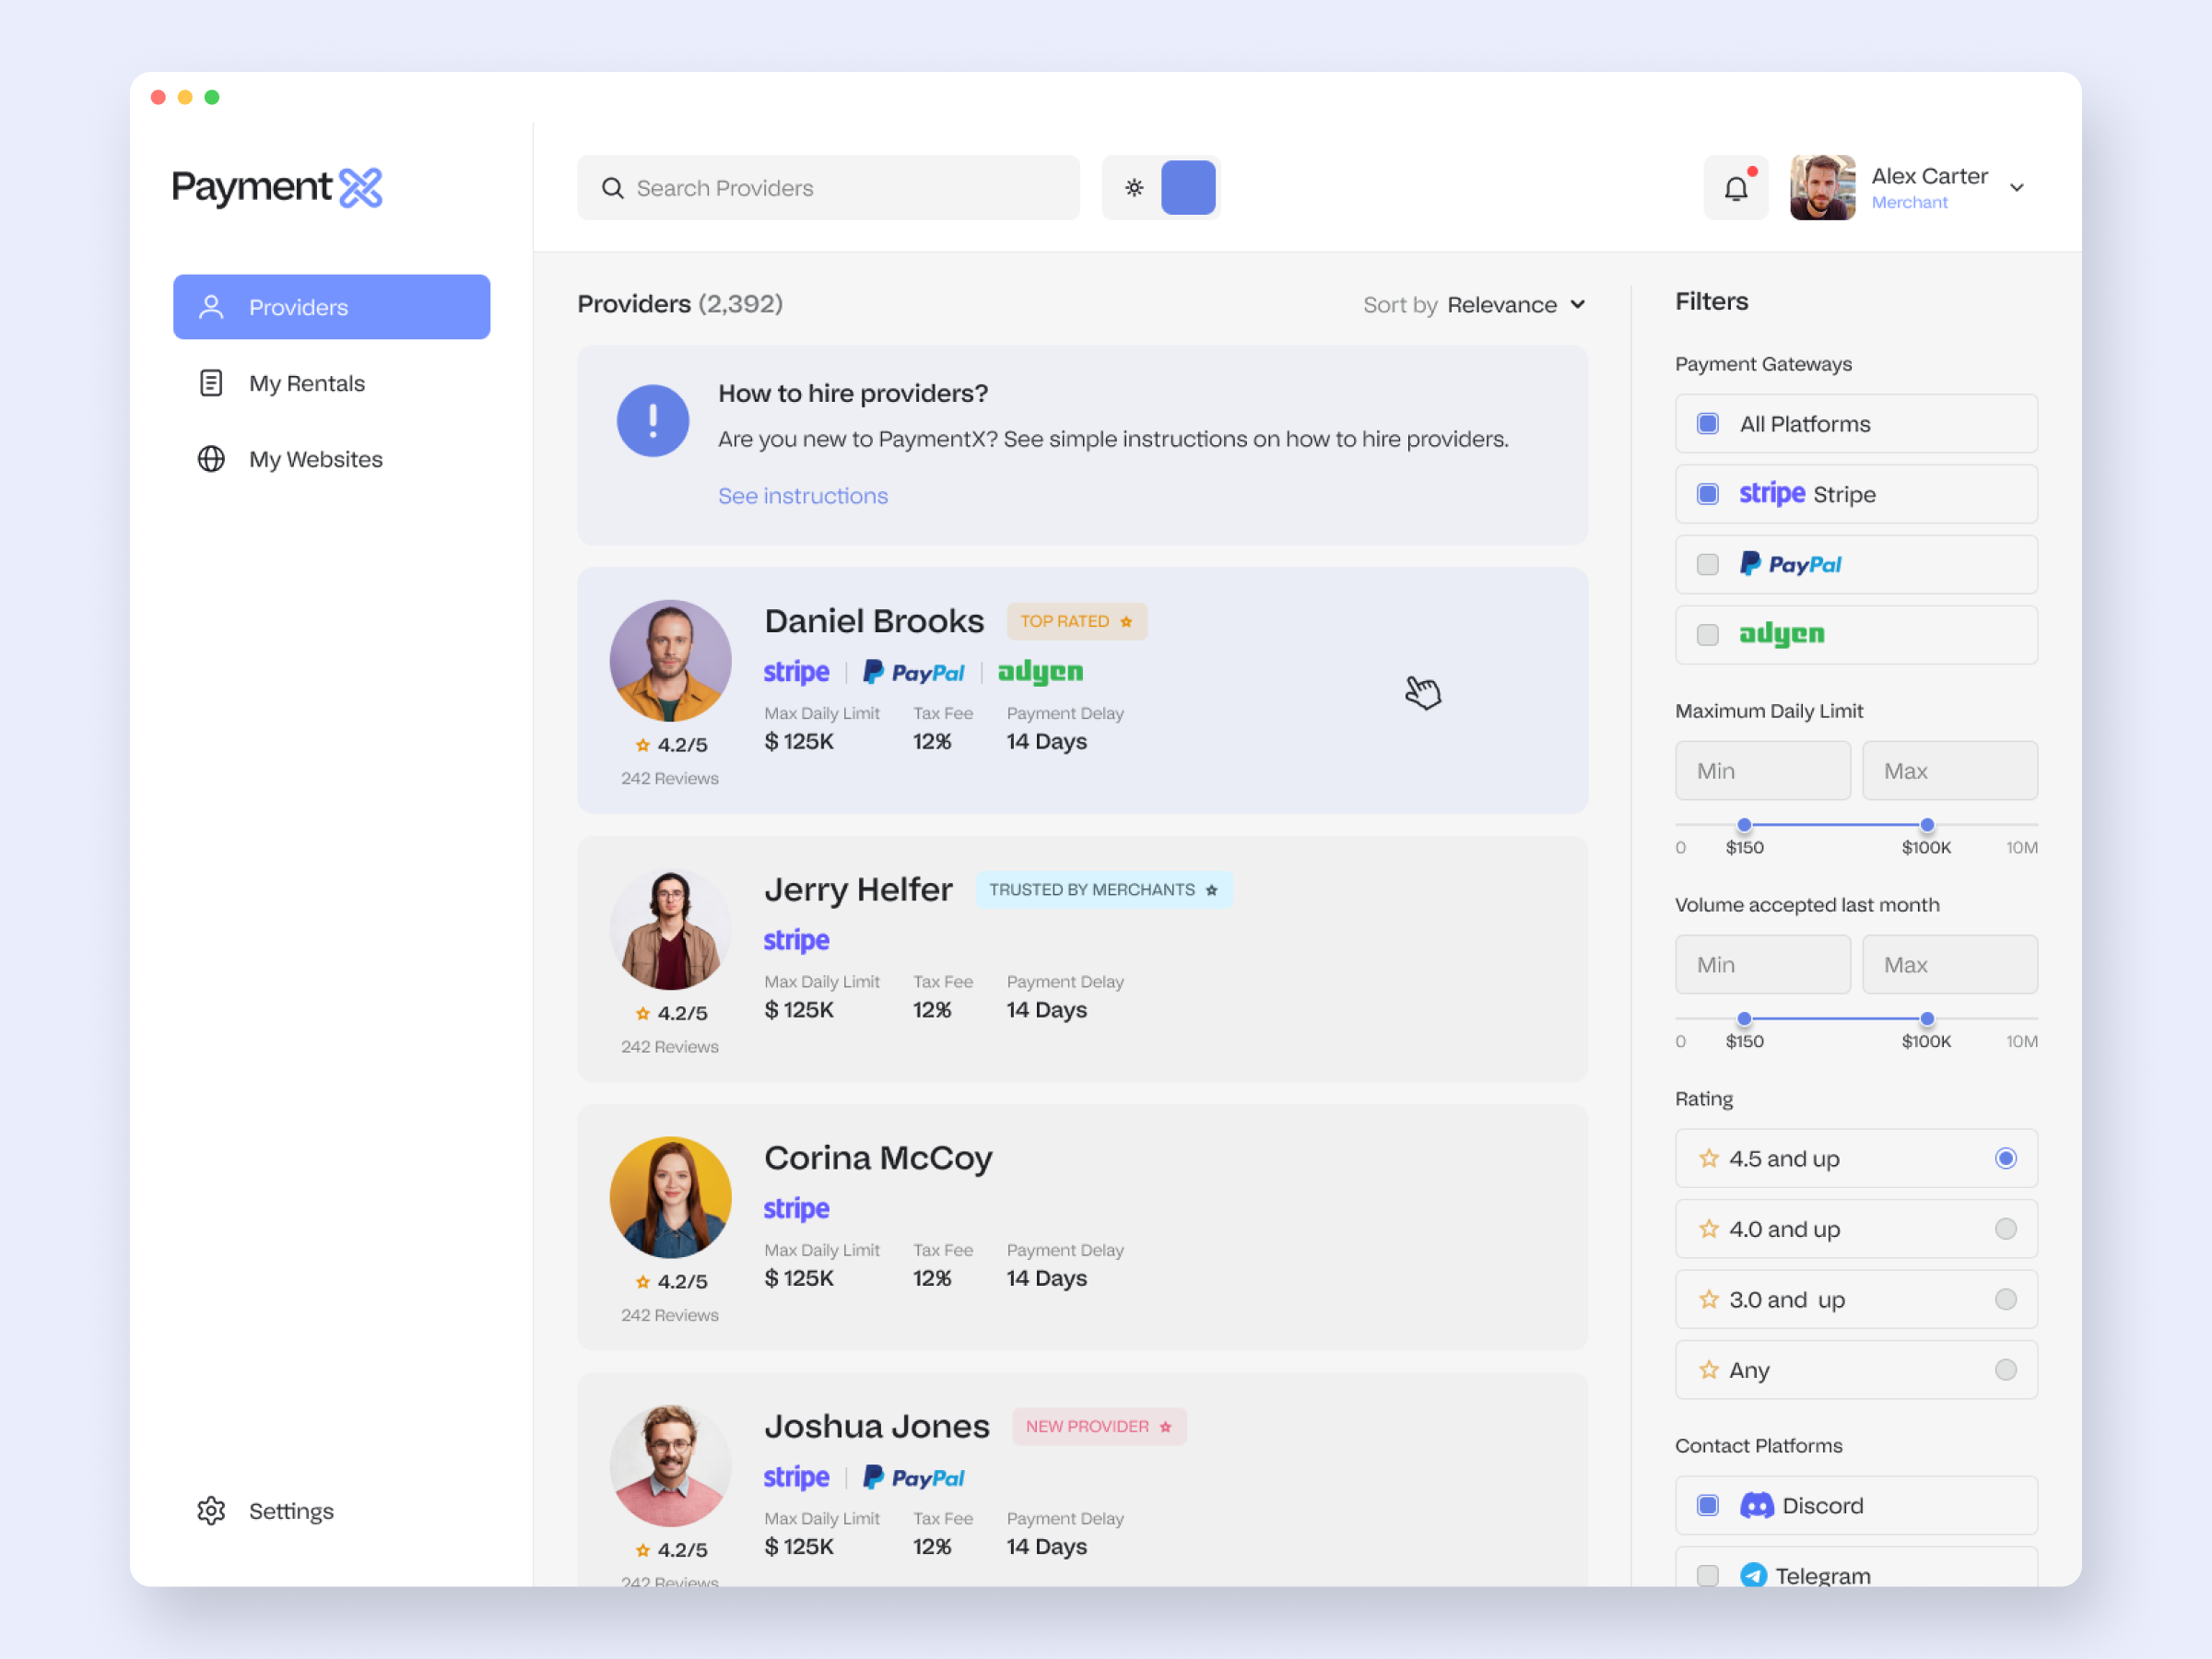Click PayPal logo on Joshua Jones card
Image resolution: width=2212 pixels, height=1659 pixels.
pyautogui.click(x=914, y=1477)
